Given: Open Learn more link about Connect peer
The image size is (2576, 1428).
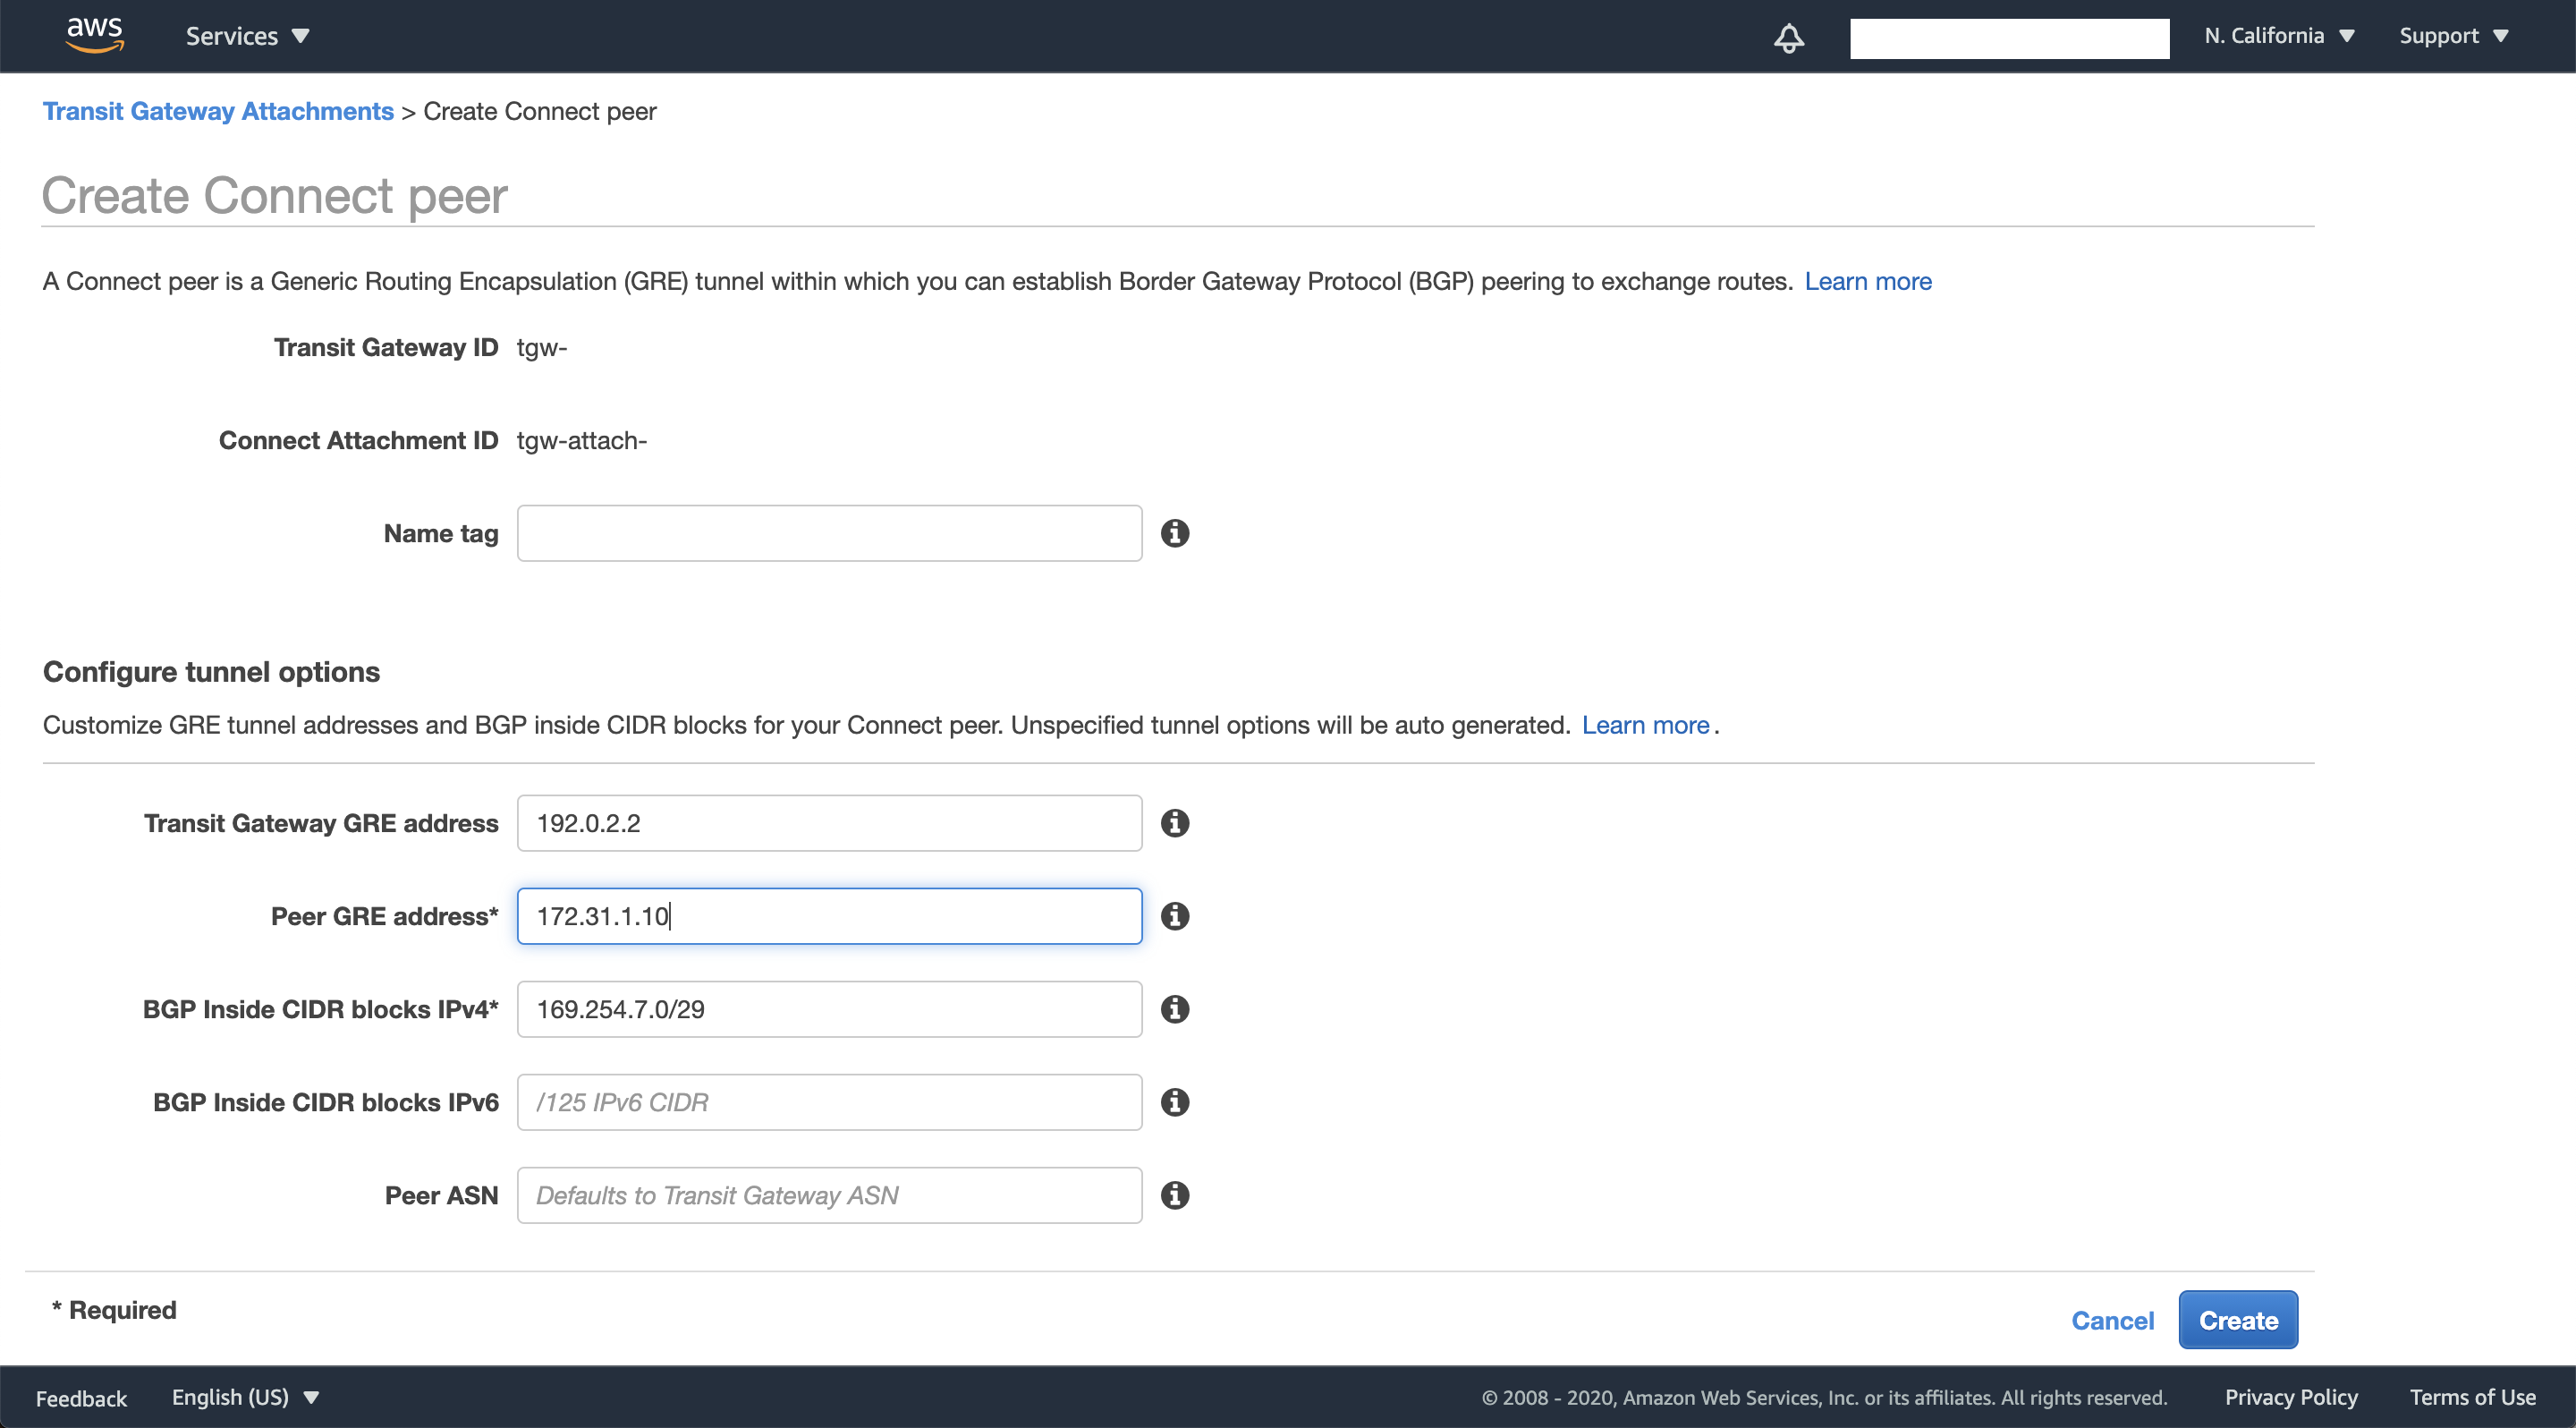Looking at the screenshot, I should (1867, 281).
